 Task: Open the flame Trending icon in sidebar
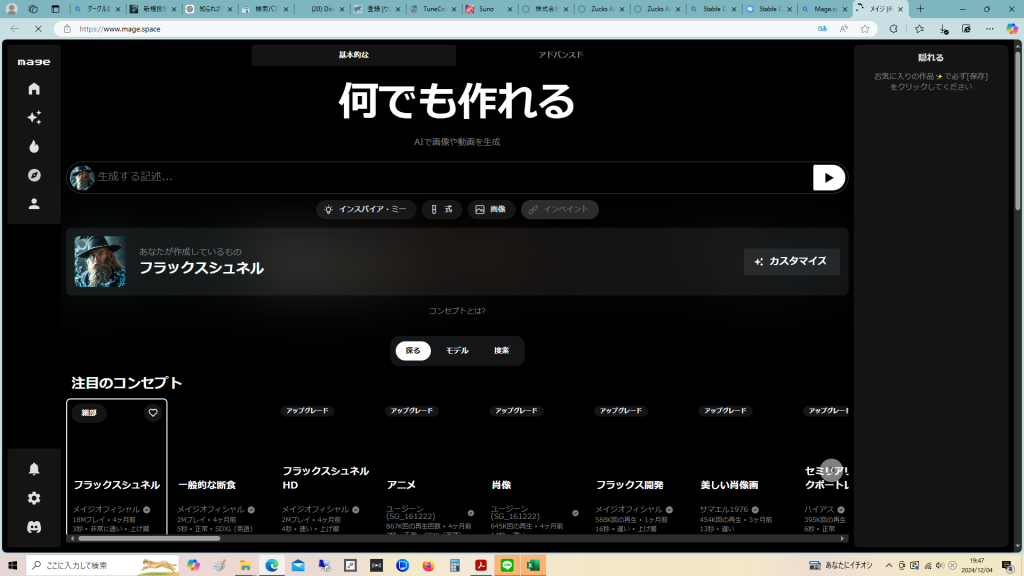tap(34, 146)
